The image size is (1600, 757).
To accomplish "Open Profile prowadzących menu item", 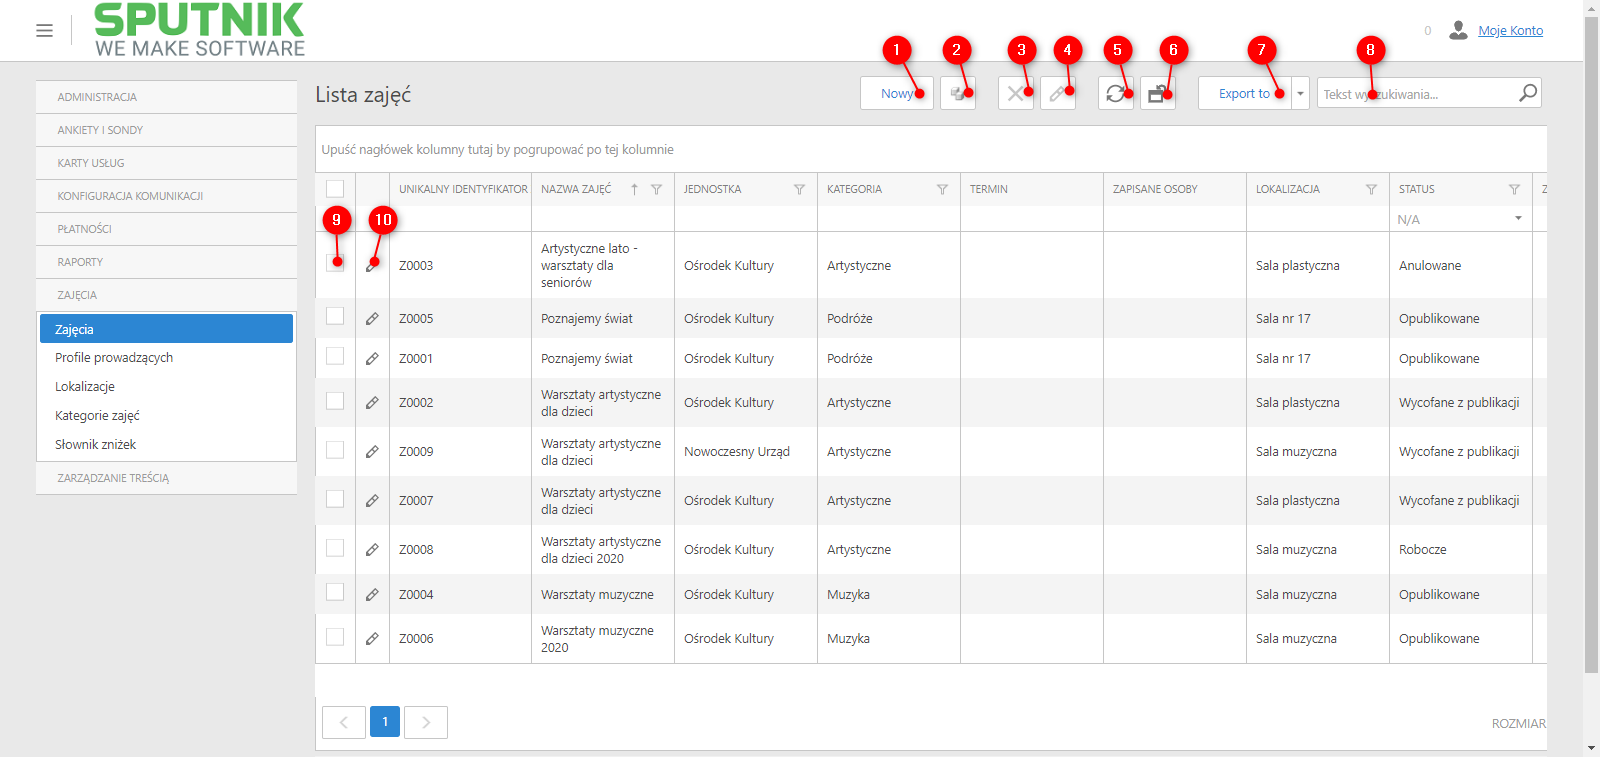I will [114, 357].
